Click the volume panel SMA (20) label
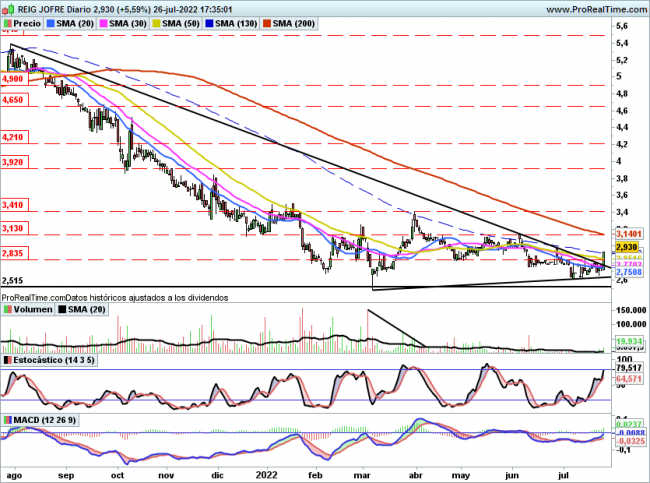This screenshot has height=483, width=650. coord(87,309)
